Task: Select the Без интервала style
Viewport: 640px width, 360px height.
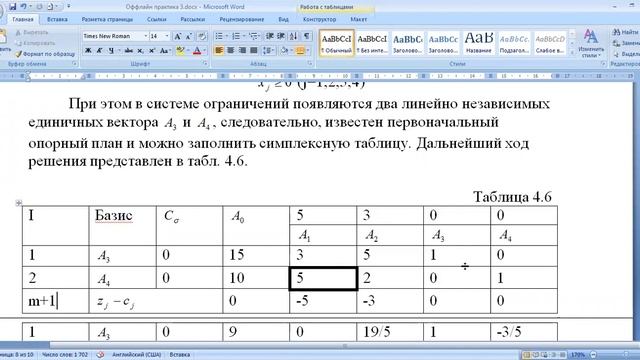Action: pyautogui.click(x=372, y=43)
